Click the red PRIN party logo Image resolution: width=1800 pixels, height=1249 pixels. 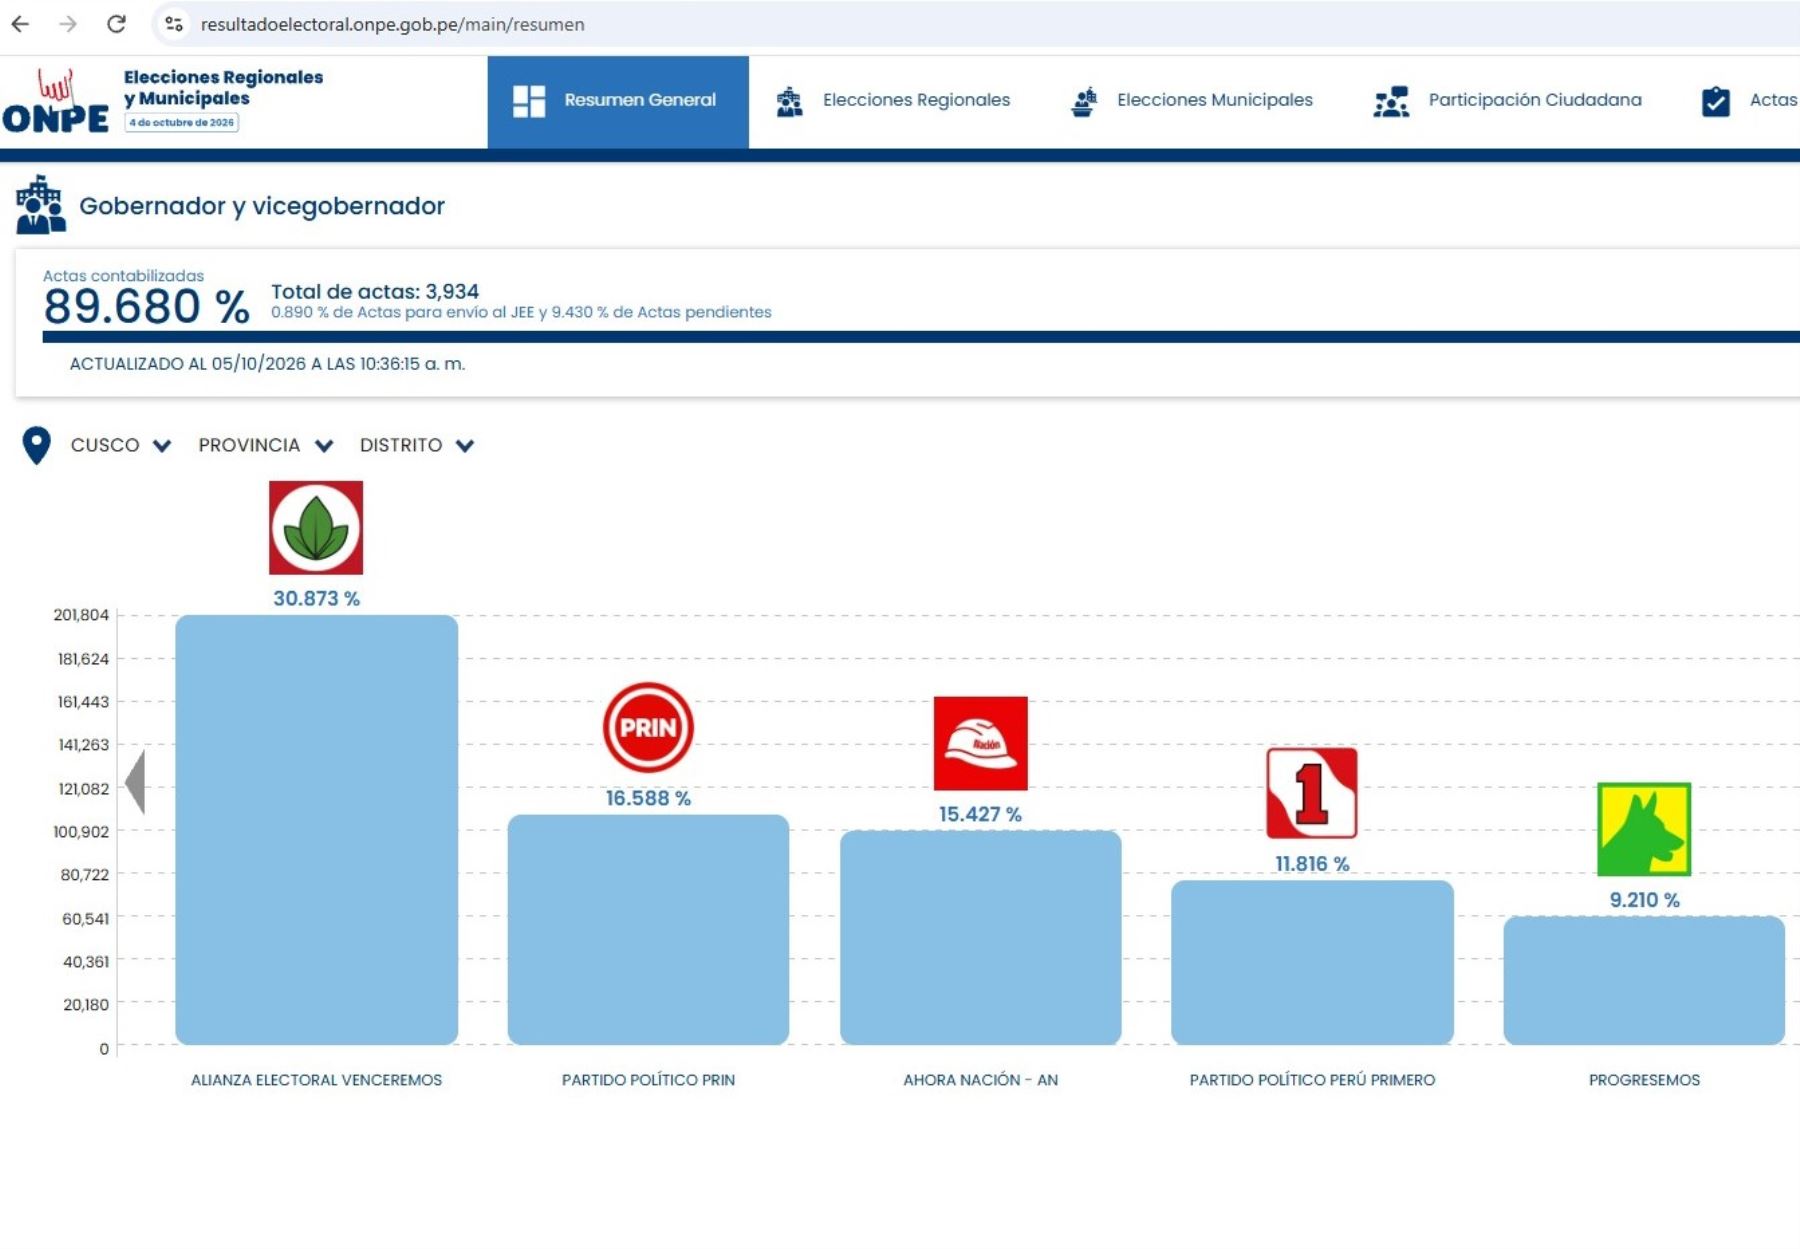(648, 727)
